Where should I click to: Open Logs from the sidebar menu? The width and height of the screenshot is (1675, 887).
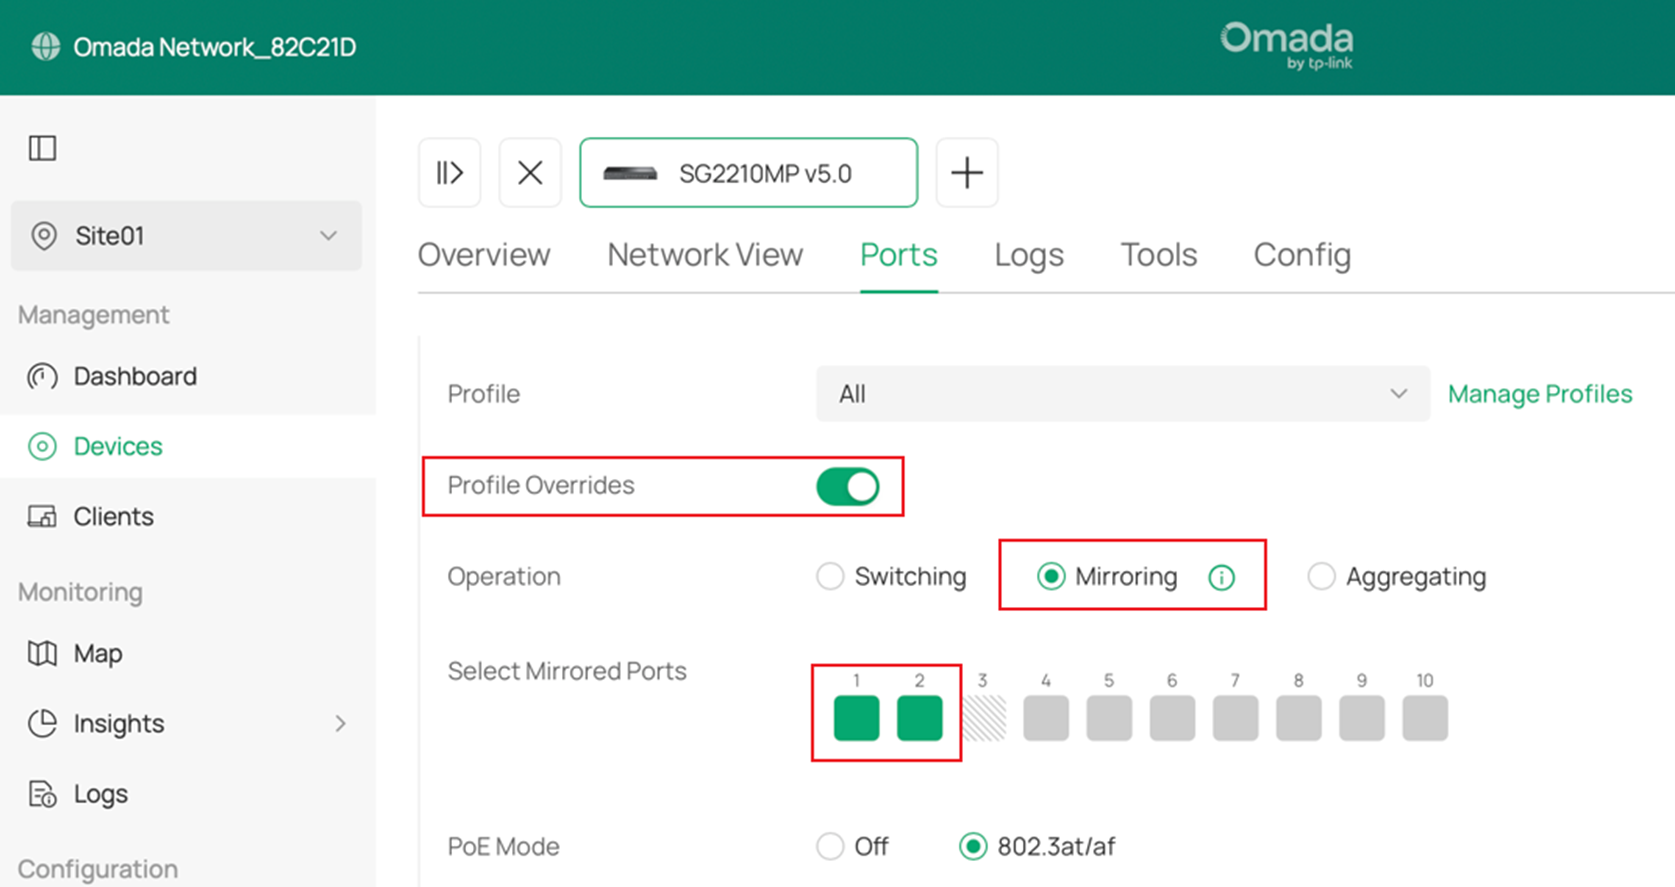[x=188, y=793]
